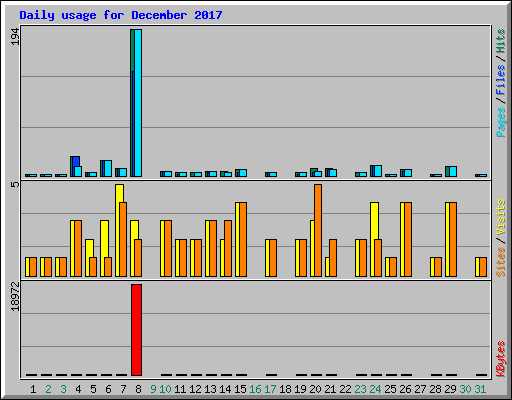Click the tall cyan hits bar for day 8

point(138,103)
